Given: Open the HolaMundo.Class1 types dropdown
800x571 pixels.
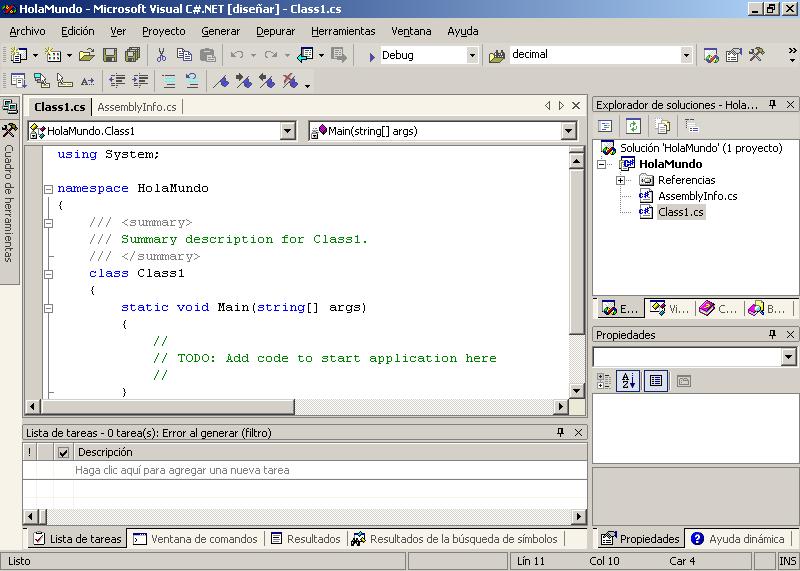Looking at the screenshot, I should pos(288,131).
